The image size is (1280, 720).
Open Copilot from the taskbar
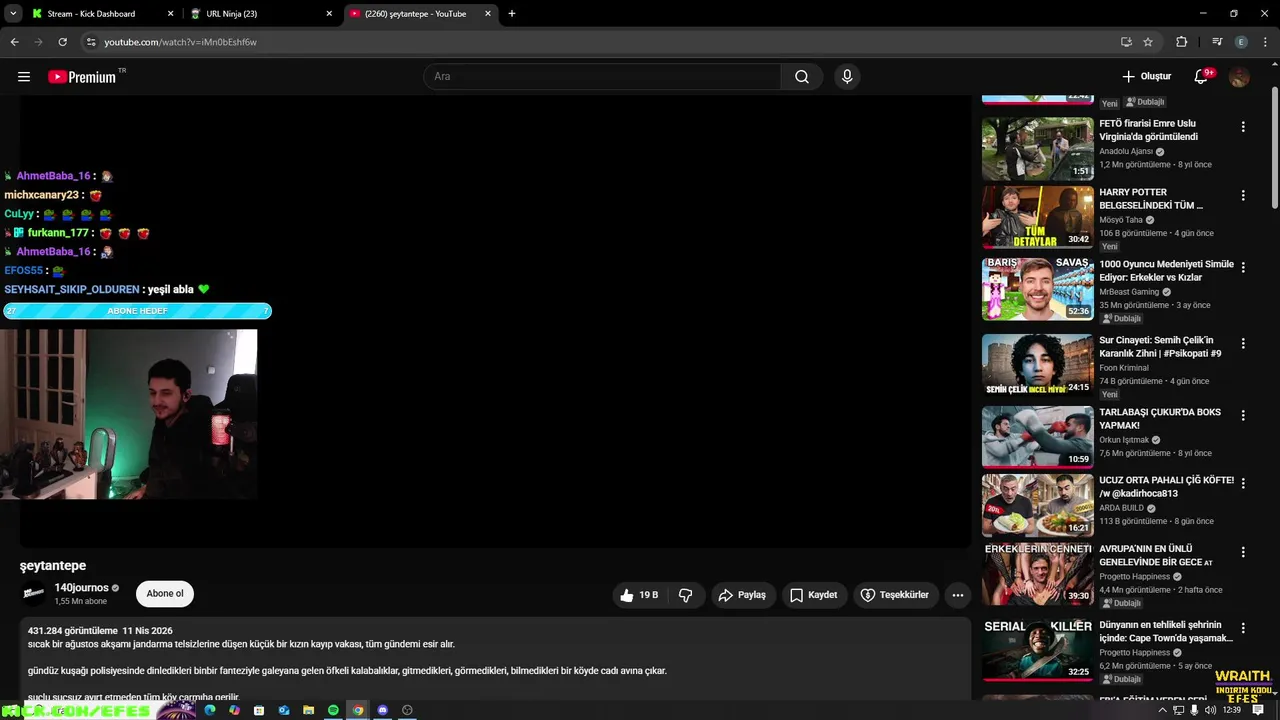[x=234, y=710]
